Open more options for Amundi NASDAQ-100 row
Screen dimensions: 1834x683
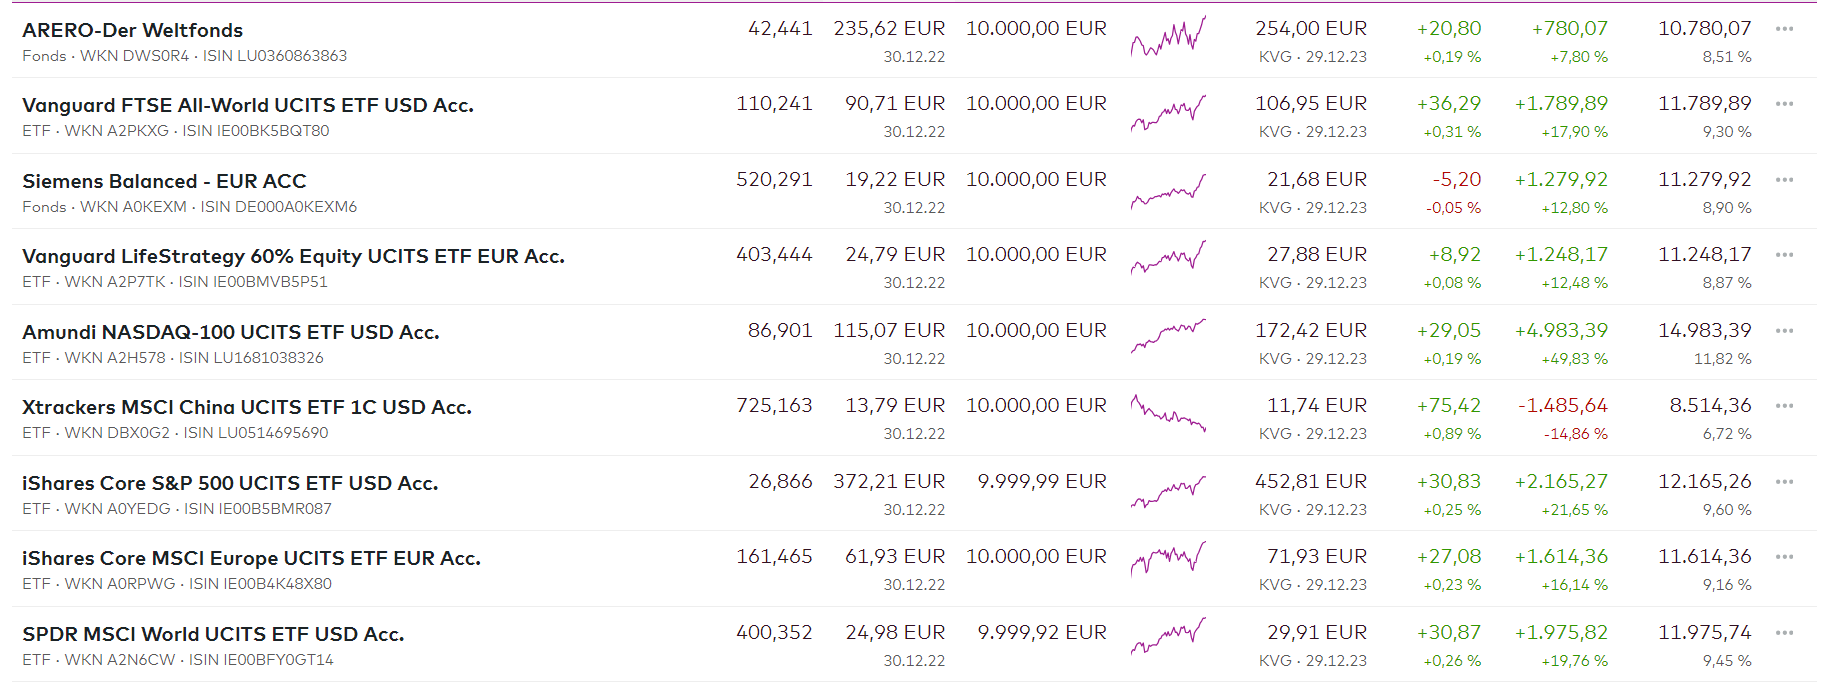pos(1784,331)
